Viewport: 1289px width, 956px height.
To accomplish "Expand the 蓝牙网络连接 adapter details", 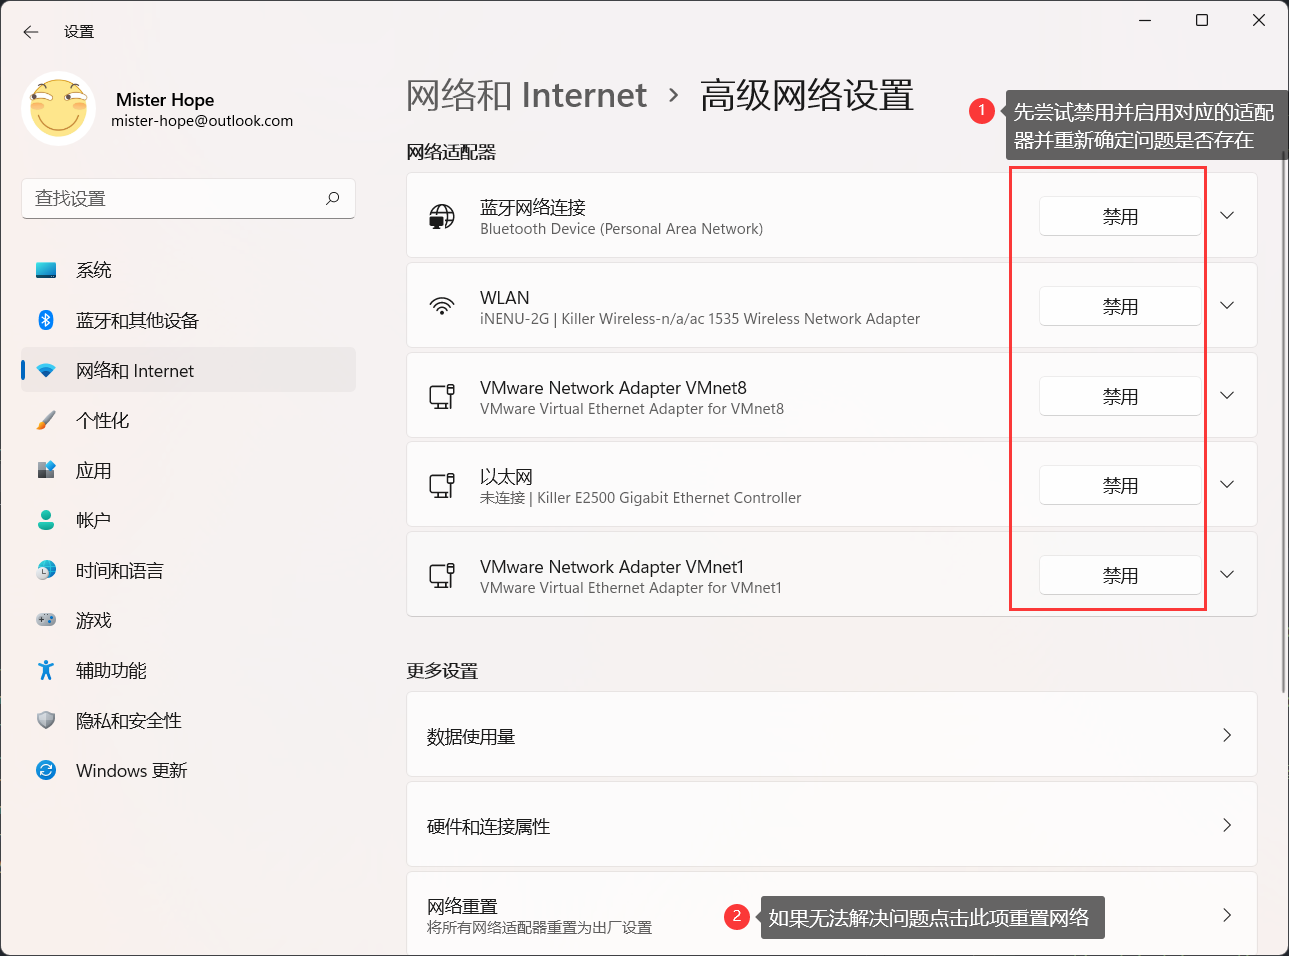I will click(x=1227, y=216).
